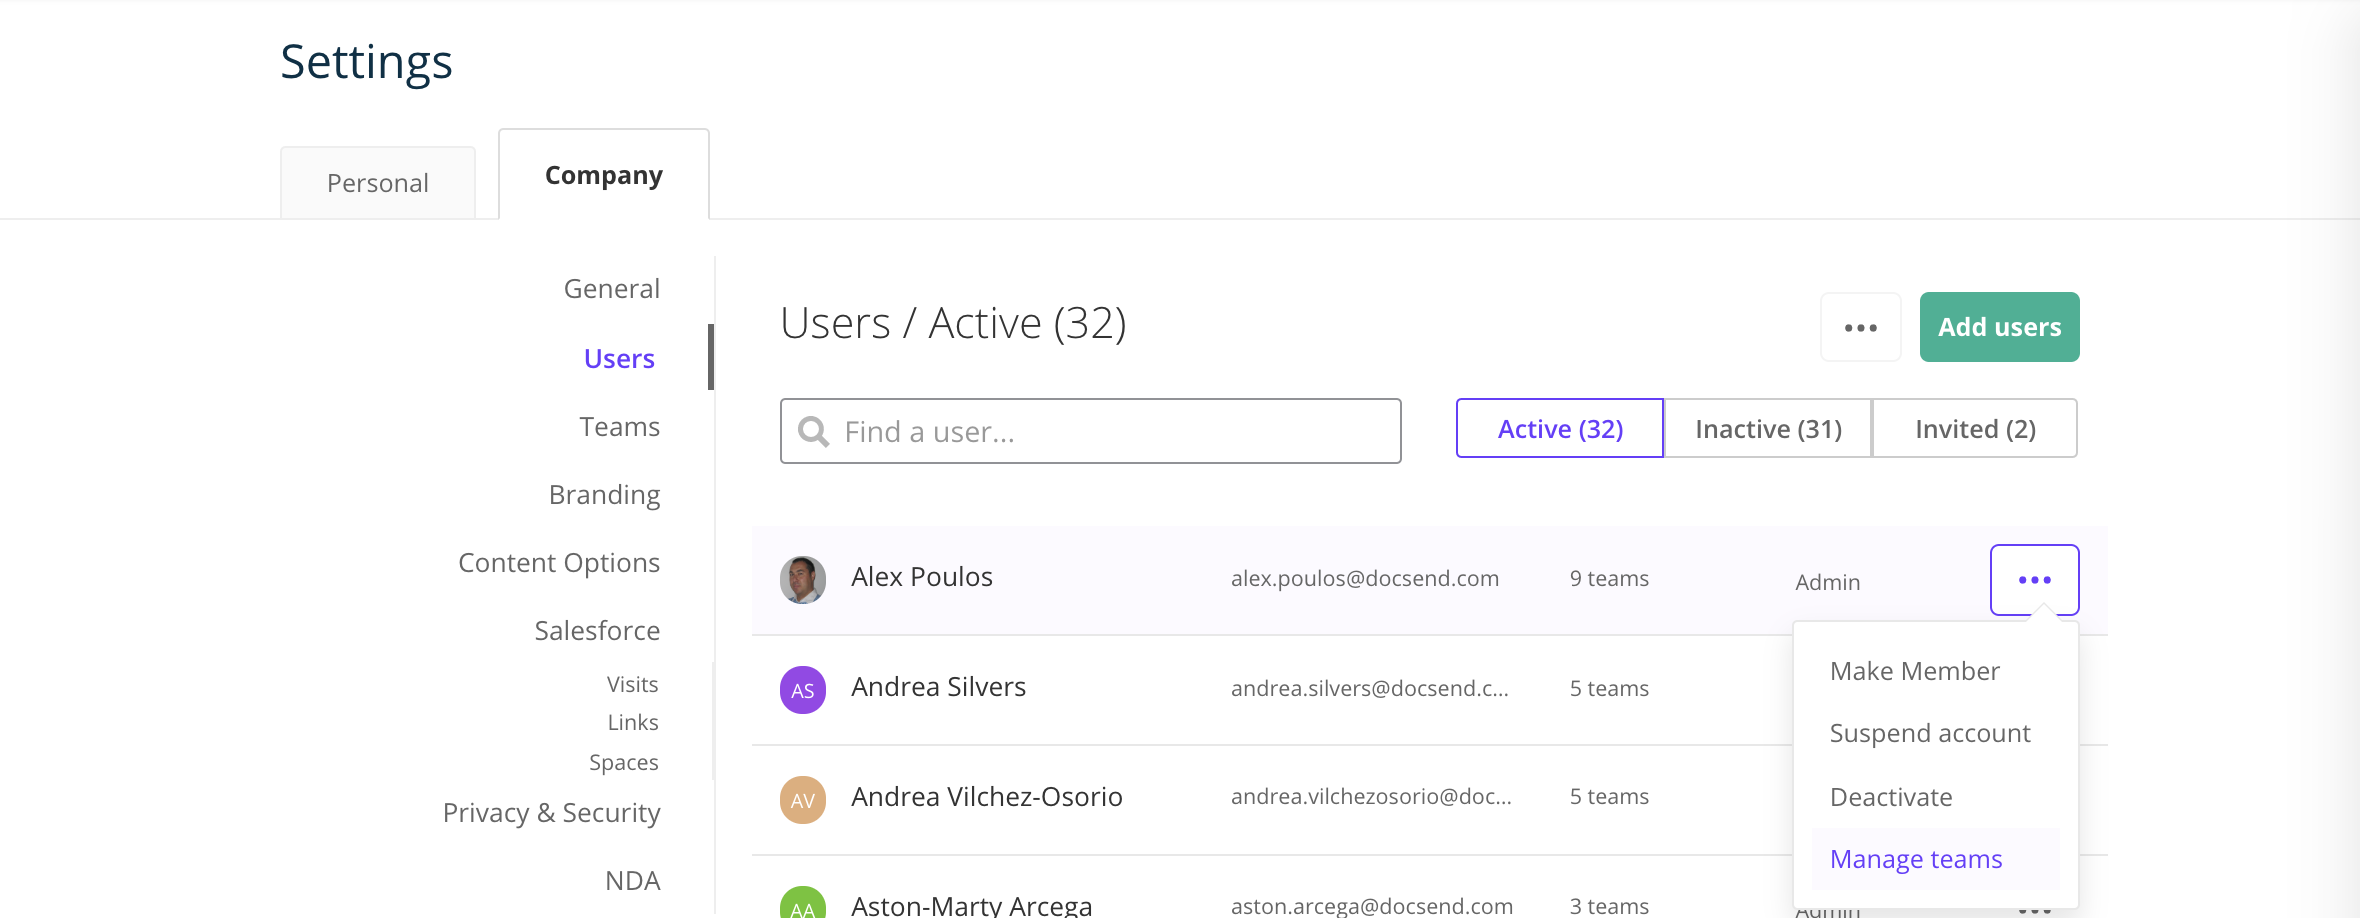
Task: Click Andrea Silvers truncated email address
Action: pos(1370,688)
